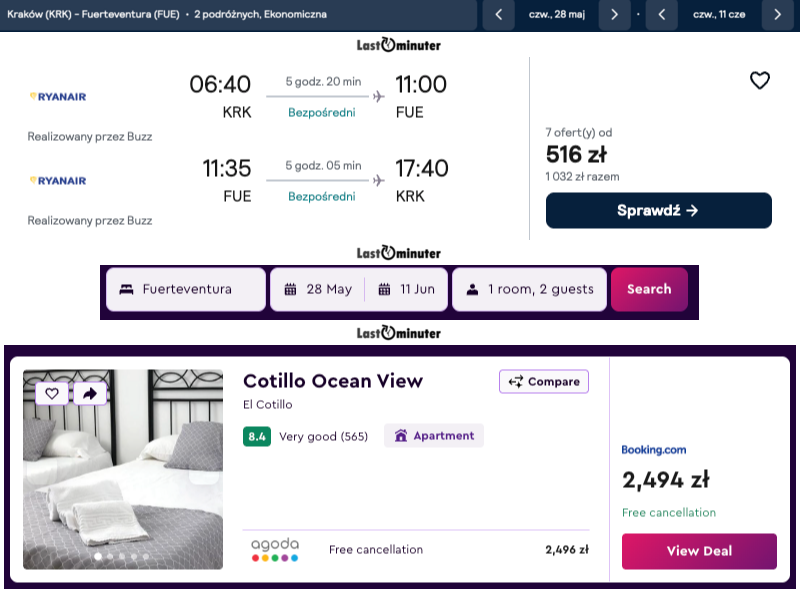Go to the day before czw., 28 maj
The image size is (800, 589).
[498, 15]
